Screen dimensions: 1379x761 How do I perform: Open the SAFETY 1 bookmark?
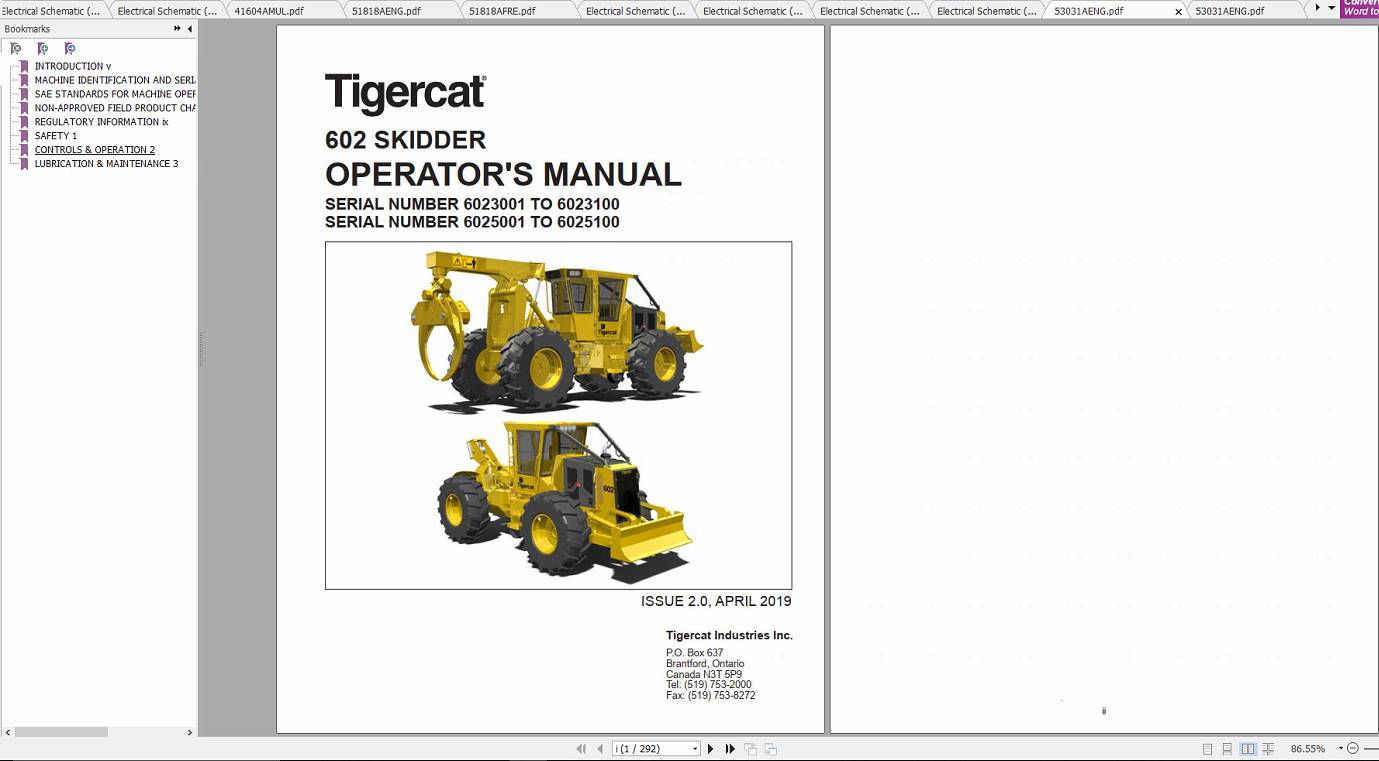(x=57, y=135)
